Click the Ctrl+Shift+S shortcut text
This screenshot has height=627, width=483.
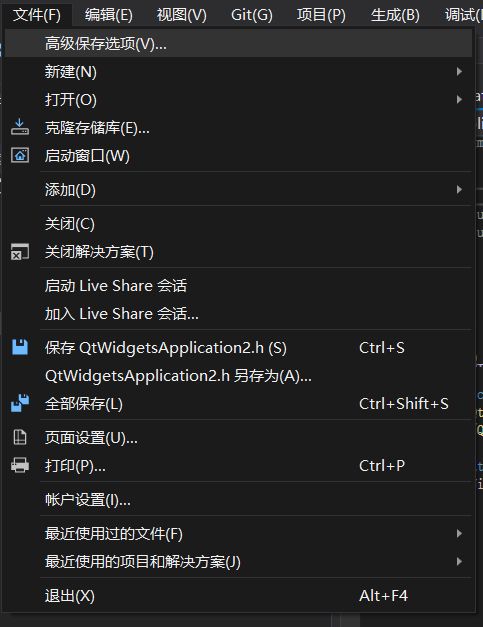click(x=404, y=403)
